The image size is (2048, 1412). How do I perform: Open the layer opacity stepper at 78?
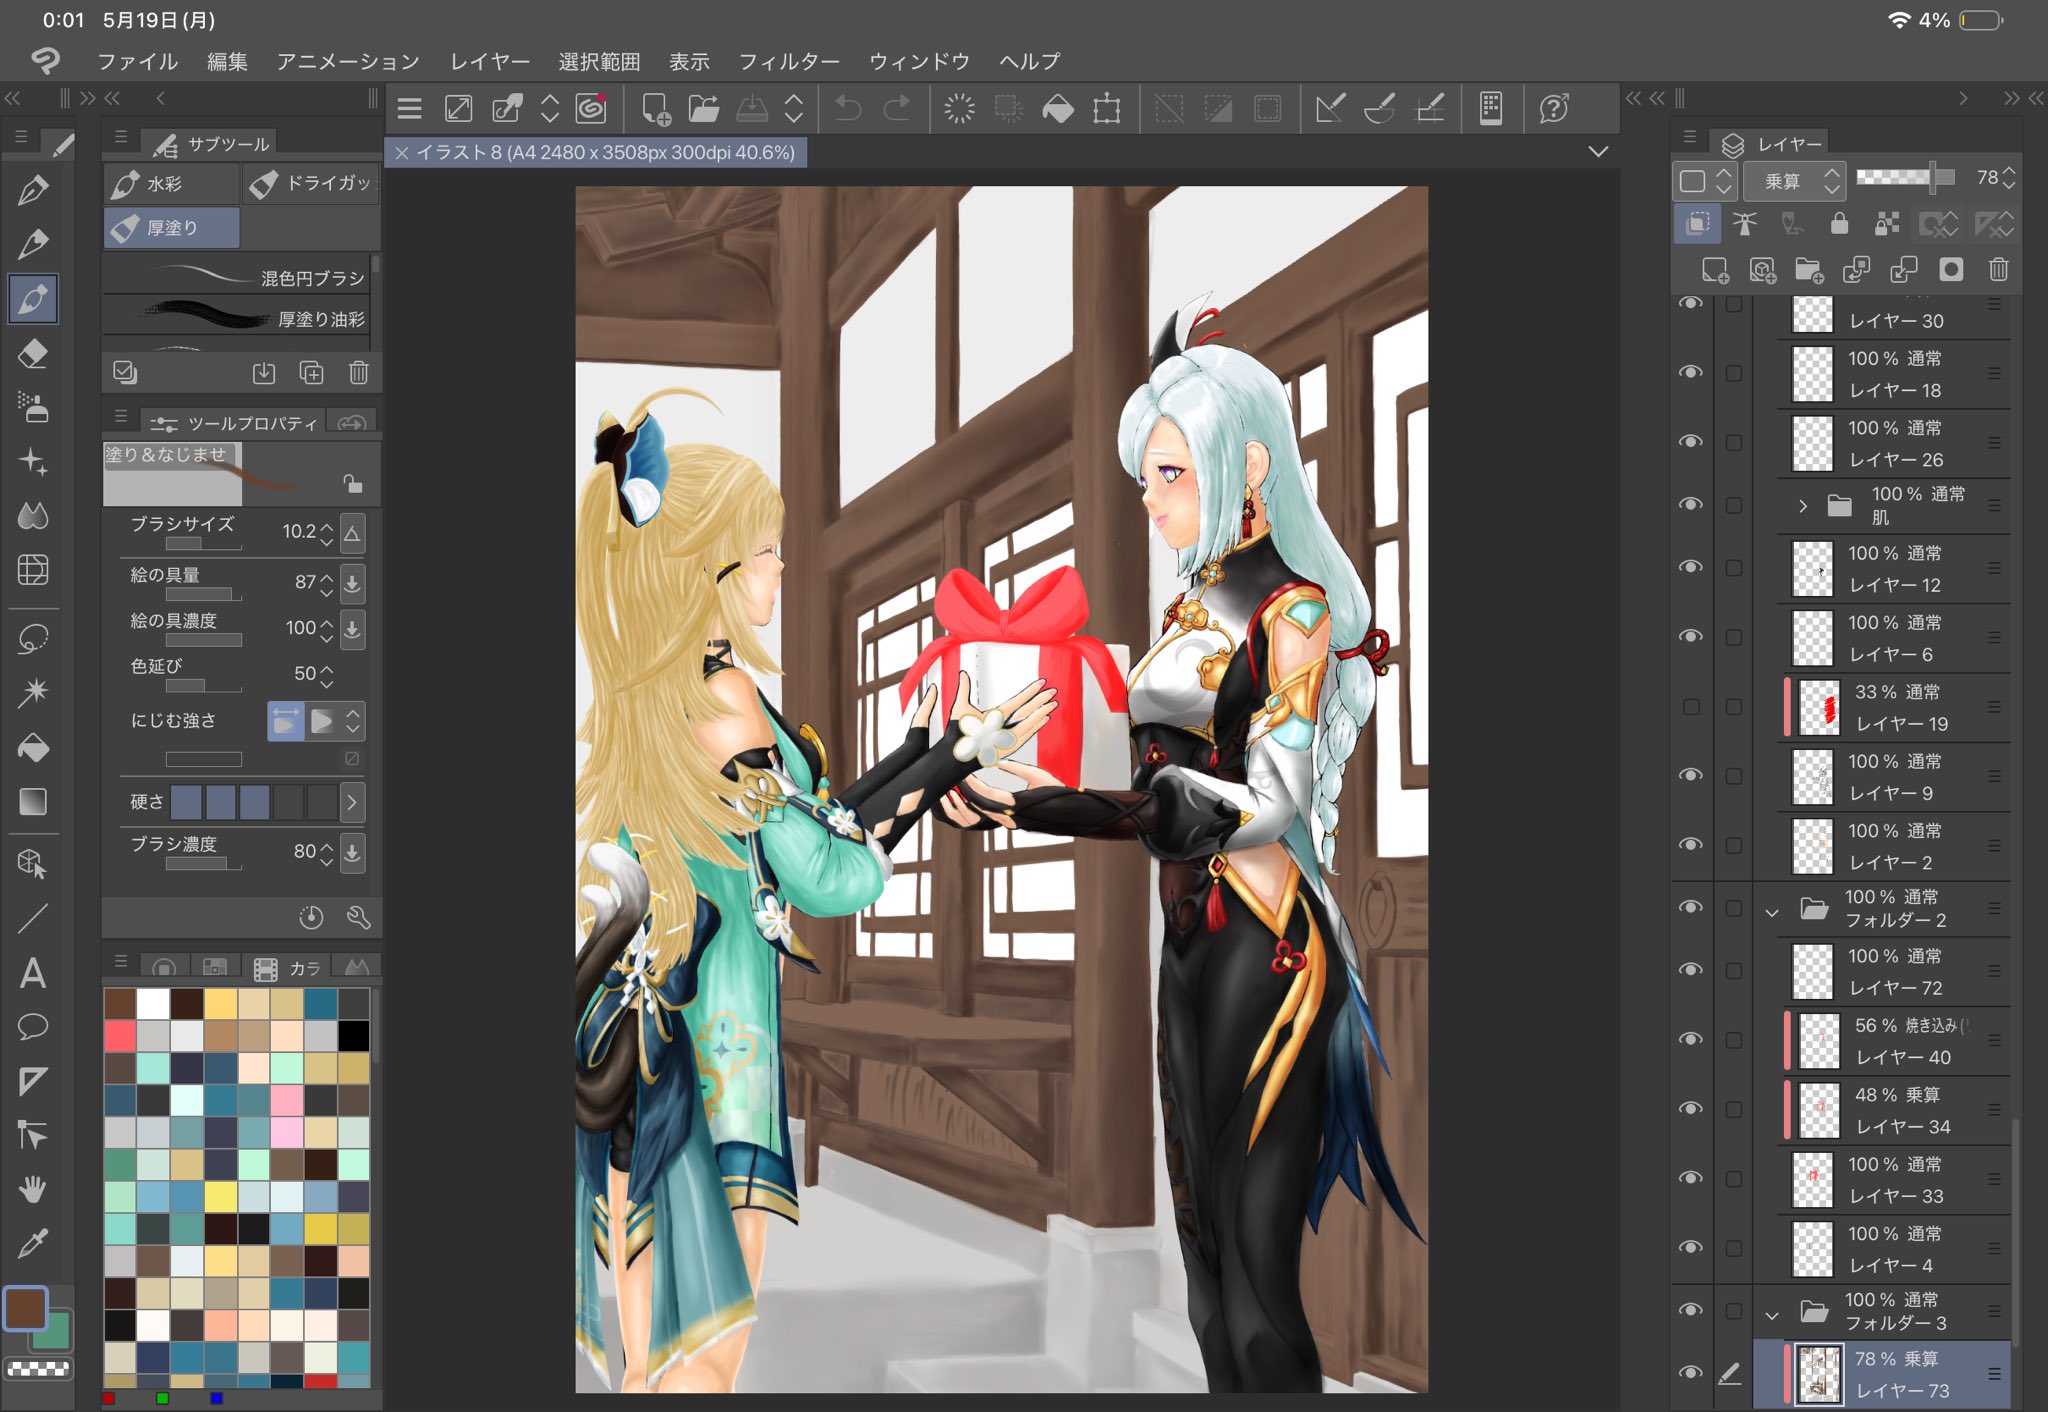click(2009, 179)
